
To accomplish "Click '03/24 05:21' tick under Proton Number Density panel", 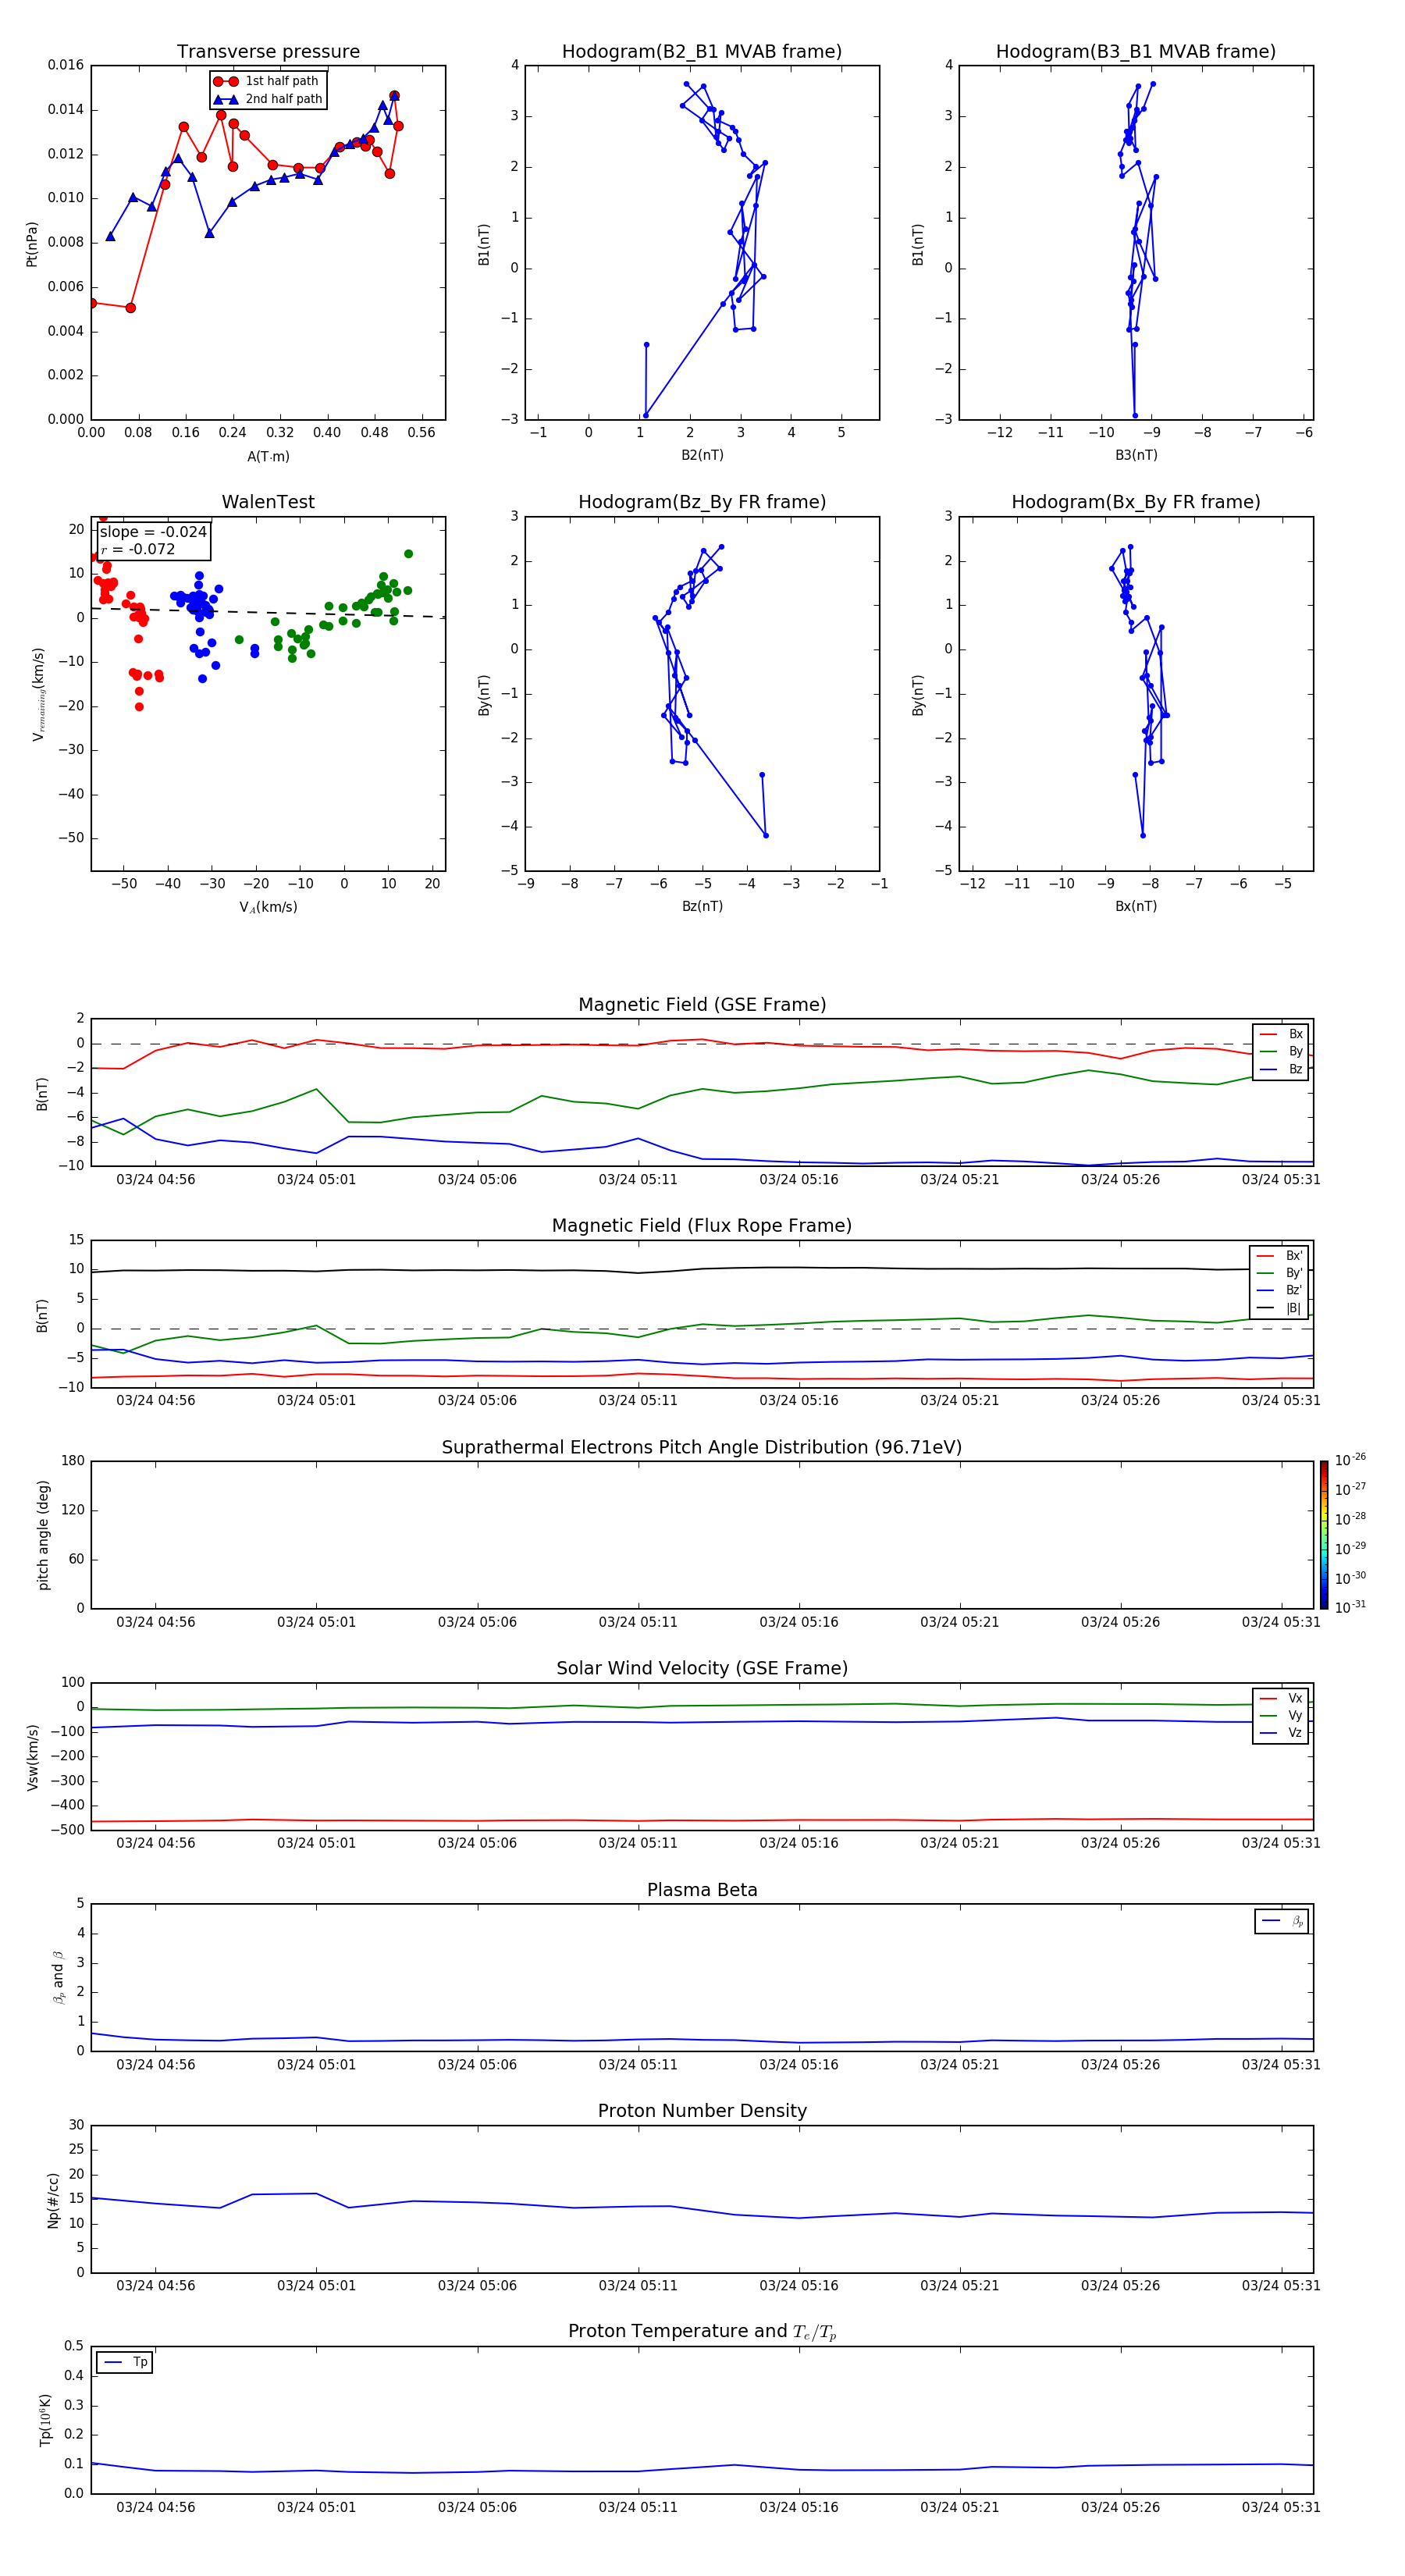I will pyautogui.click(x=960, y=2285).
